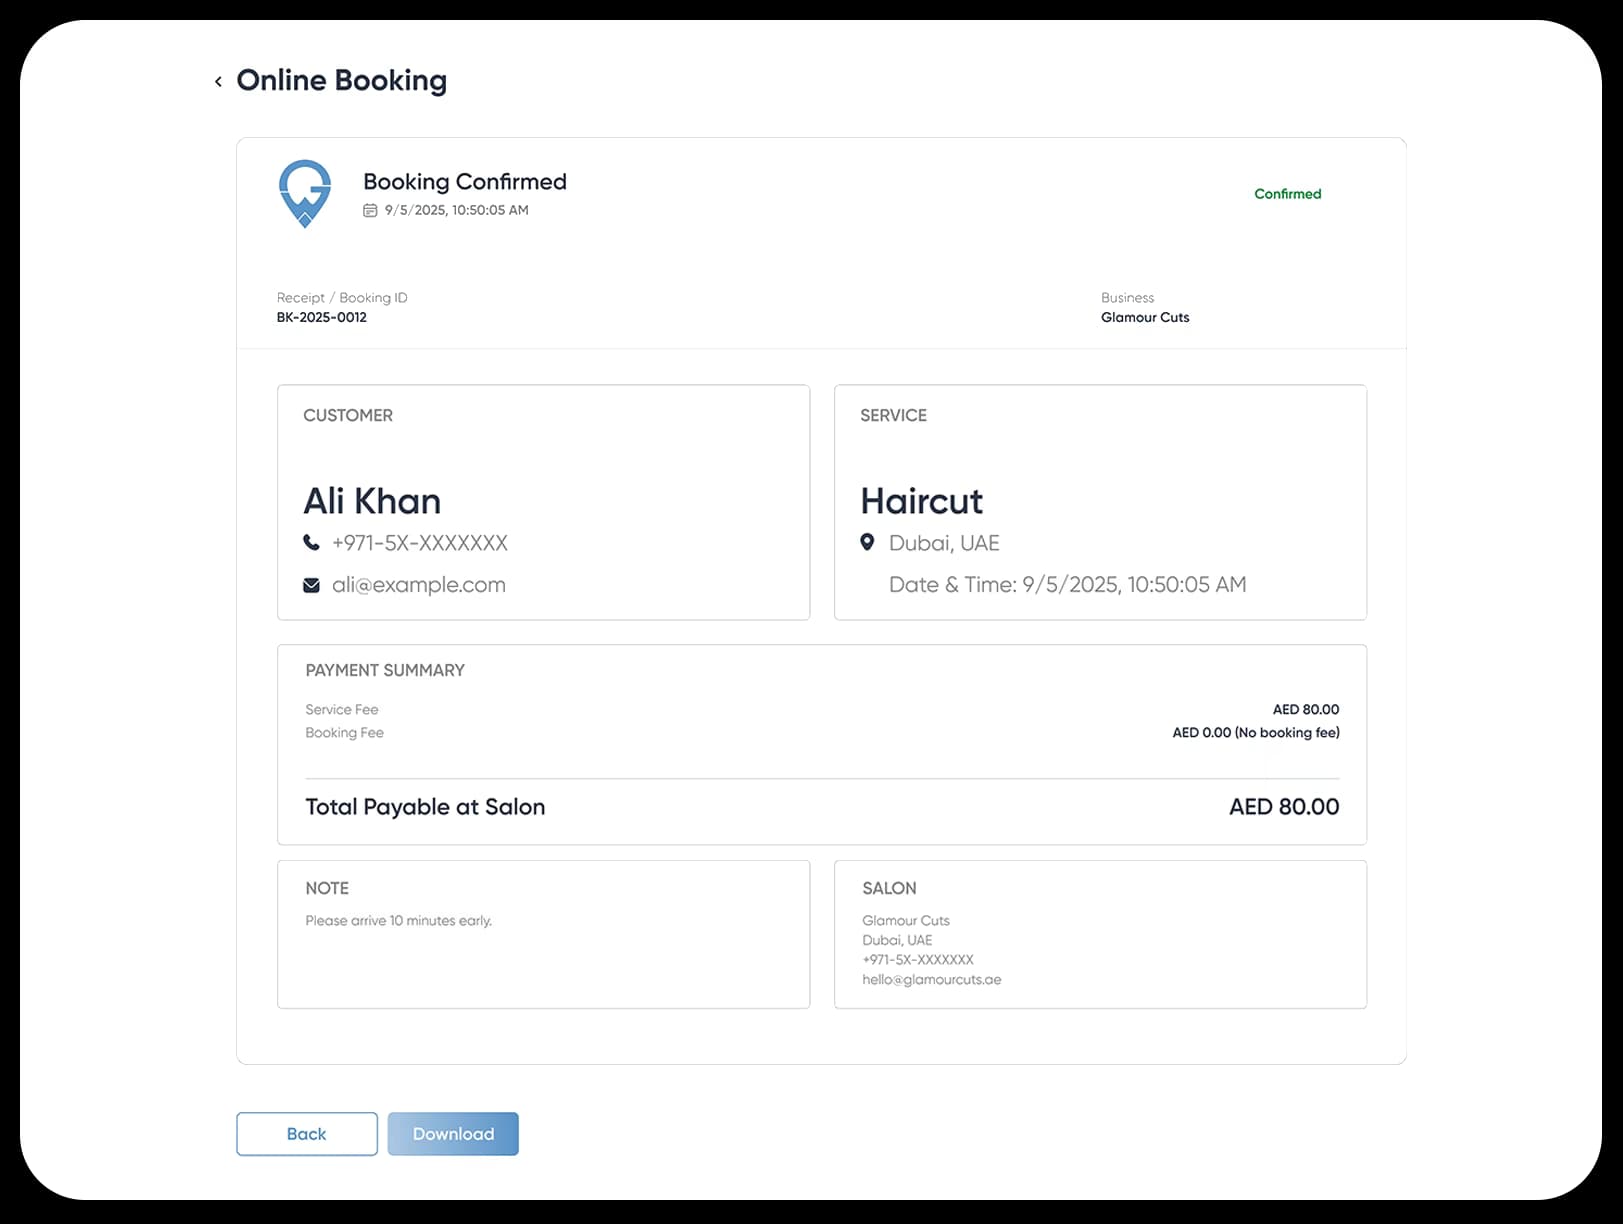
Task: Click the Glamour Cuts business name
Action: pos(1144,317)
